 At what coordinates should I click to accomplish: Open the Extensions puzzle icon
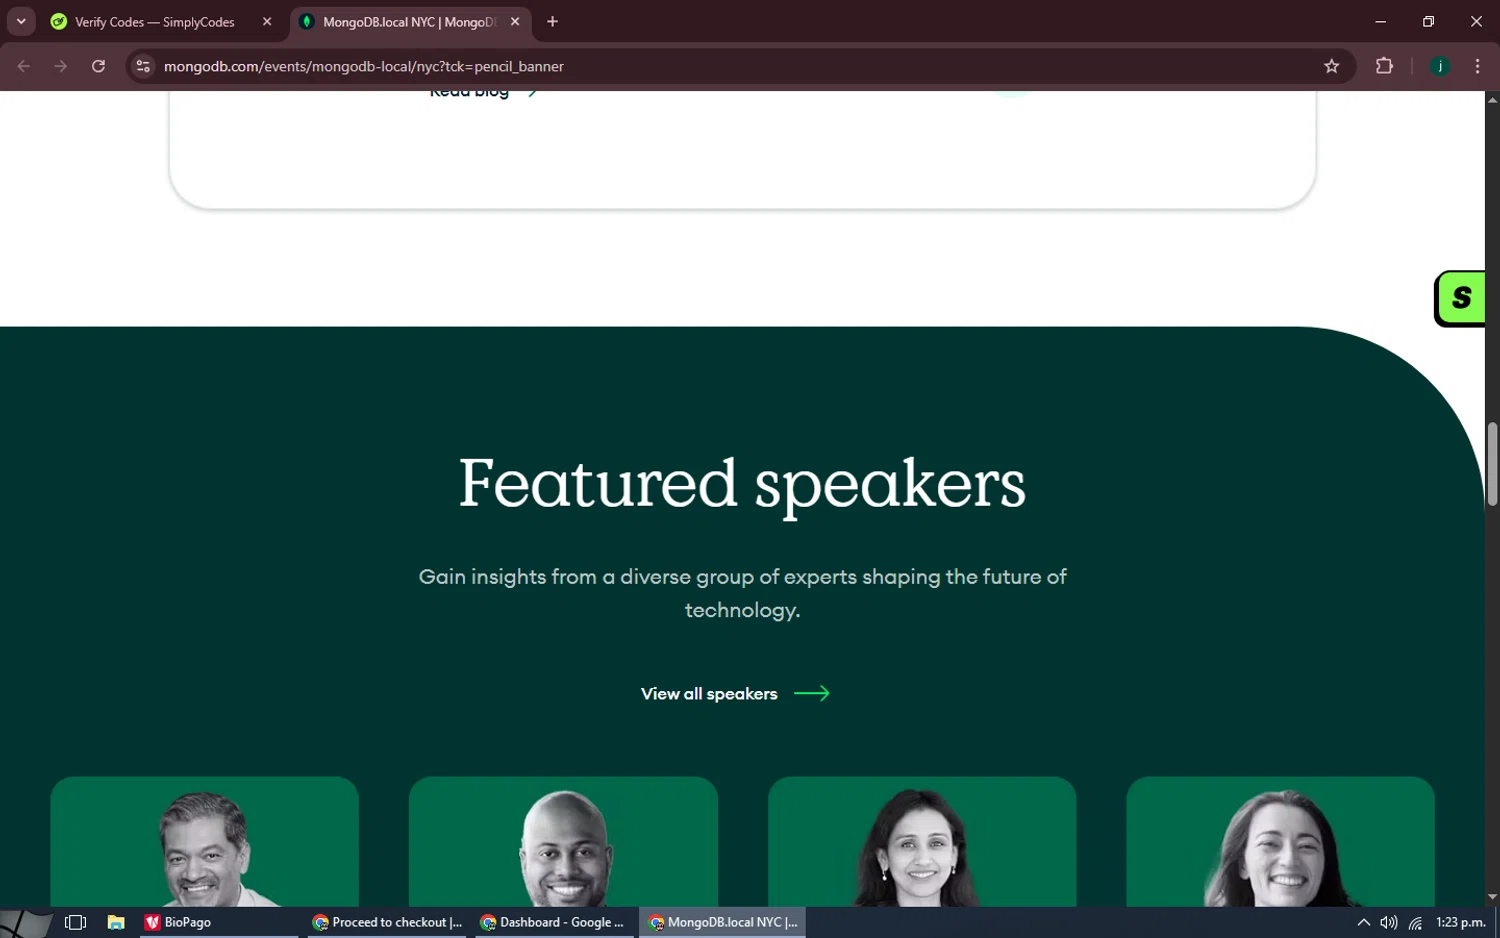click(x=1384, y=66)
